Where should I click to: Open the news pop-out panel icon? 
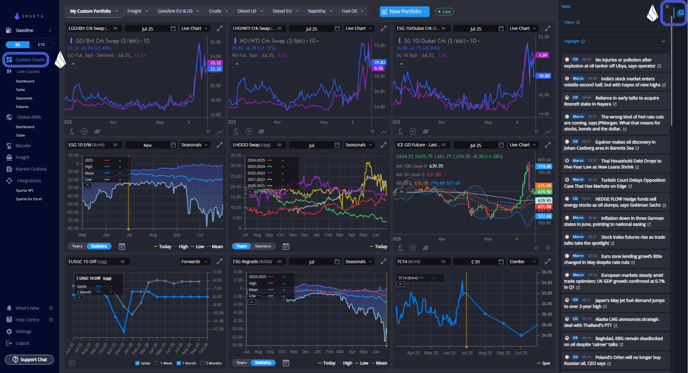coord(680,13)
